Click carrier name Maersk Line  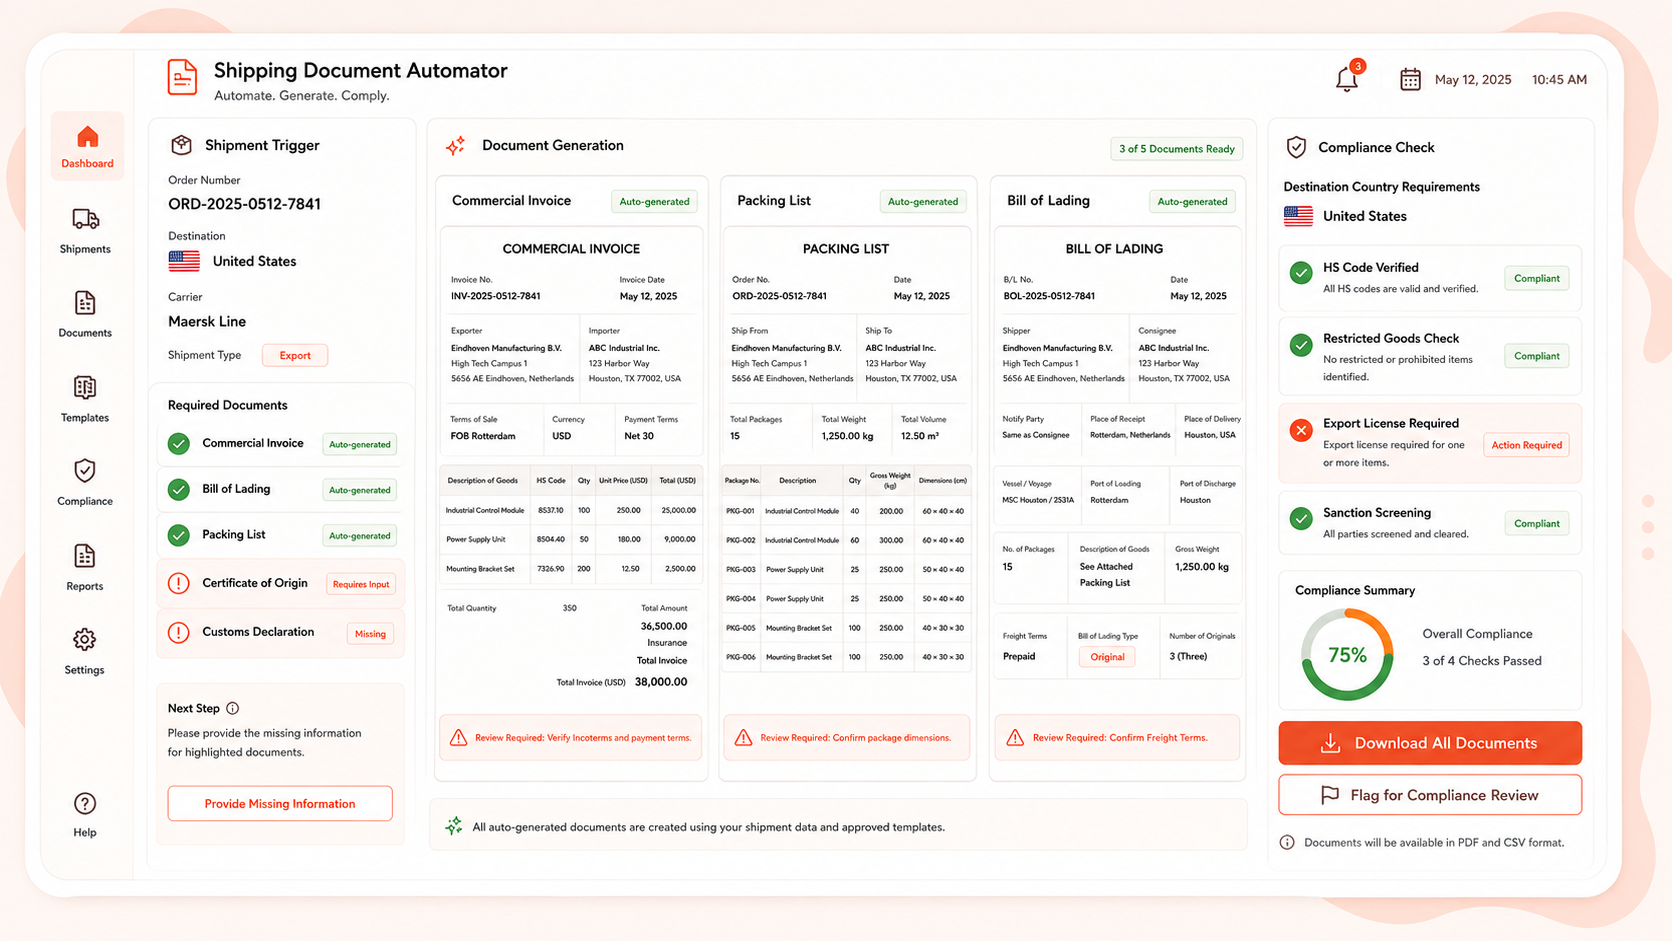pos(207,322)
